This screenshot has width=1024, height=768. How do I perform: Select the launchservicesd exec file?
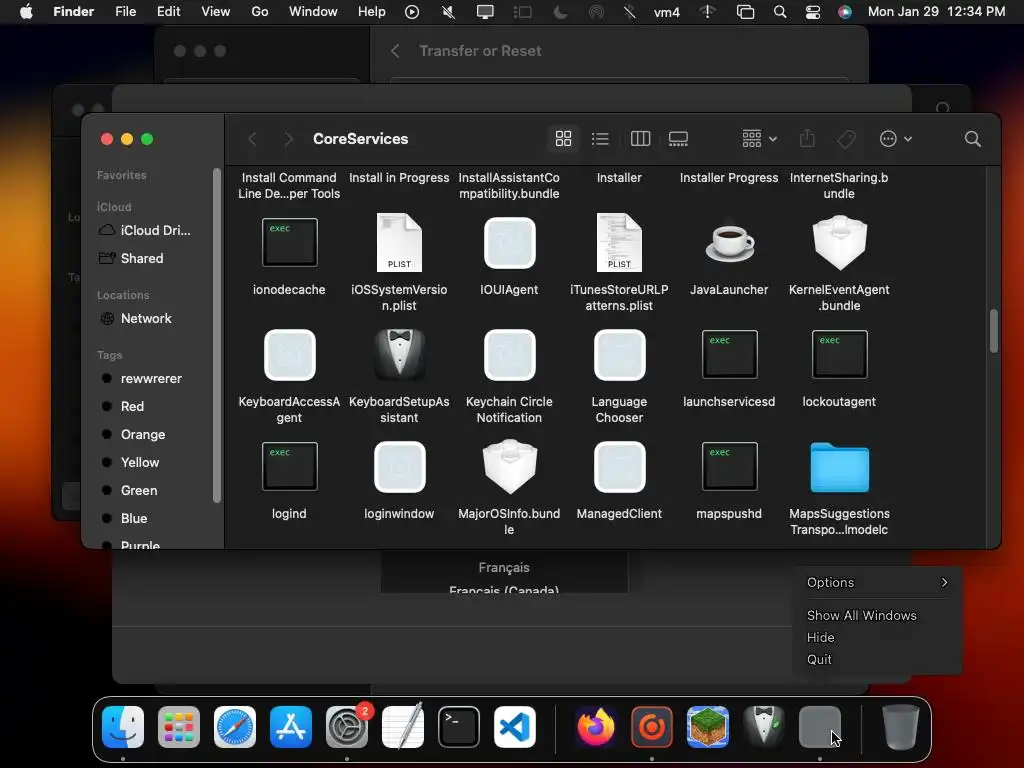coord(729,355)
